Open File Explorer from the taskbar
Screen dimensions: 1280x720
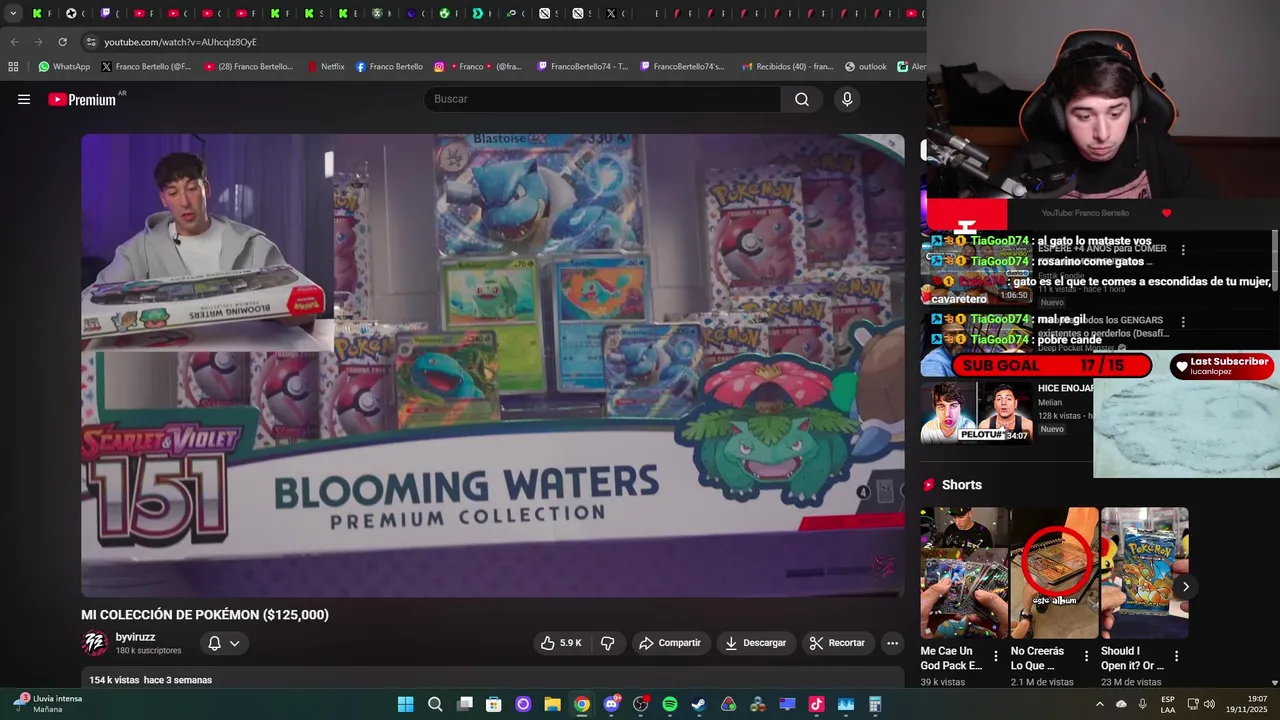(x=552, y=704)
